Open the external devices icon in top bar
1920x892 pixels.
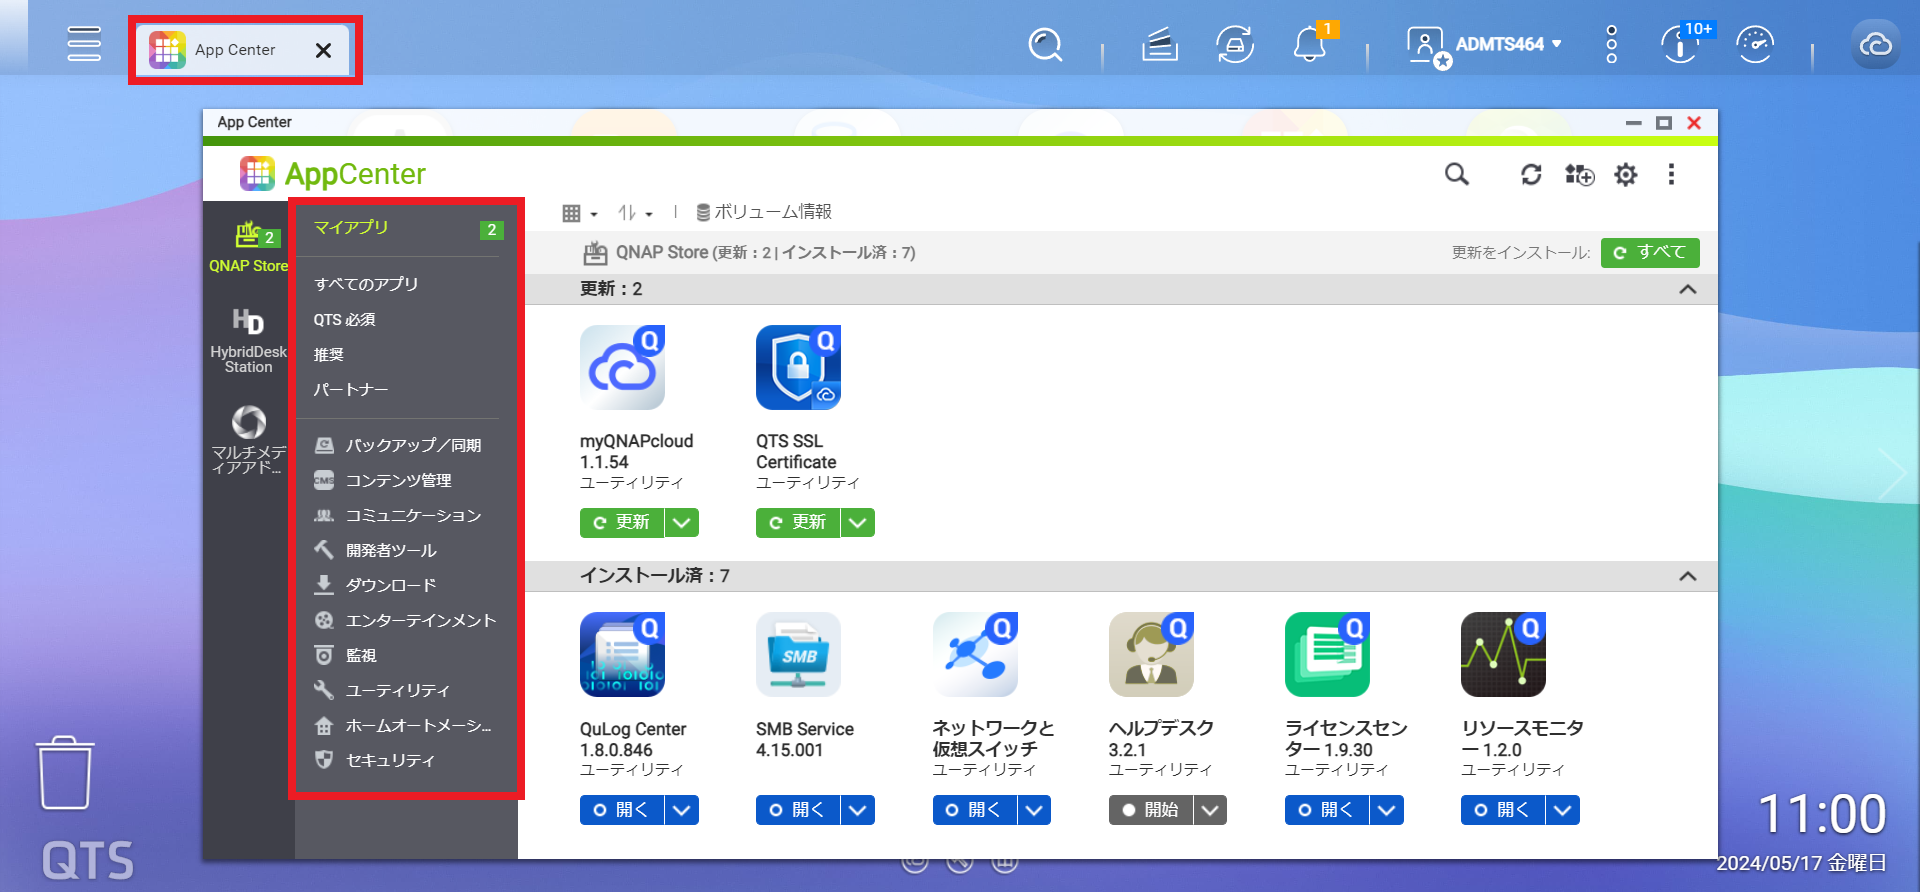(x=1235, y=45)
